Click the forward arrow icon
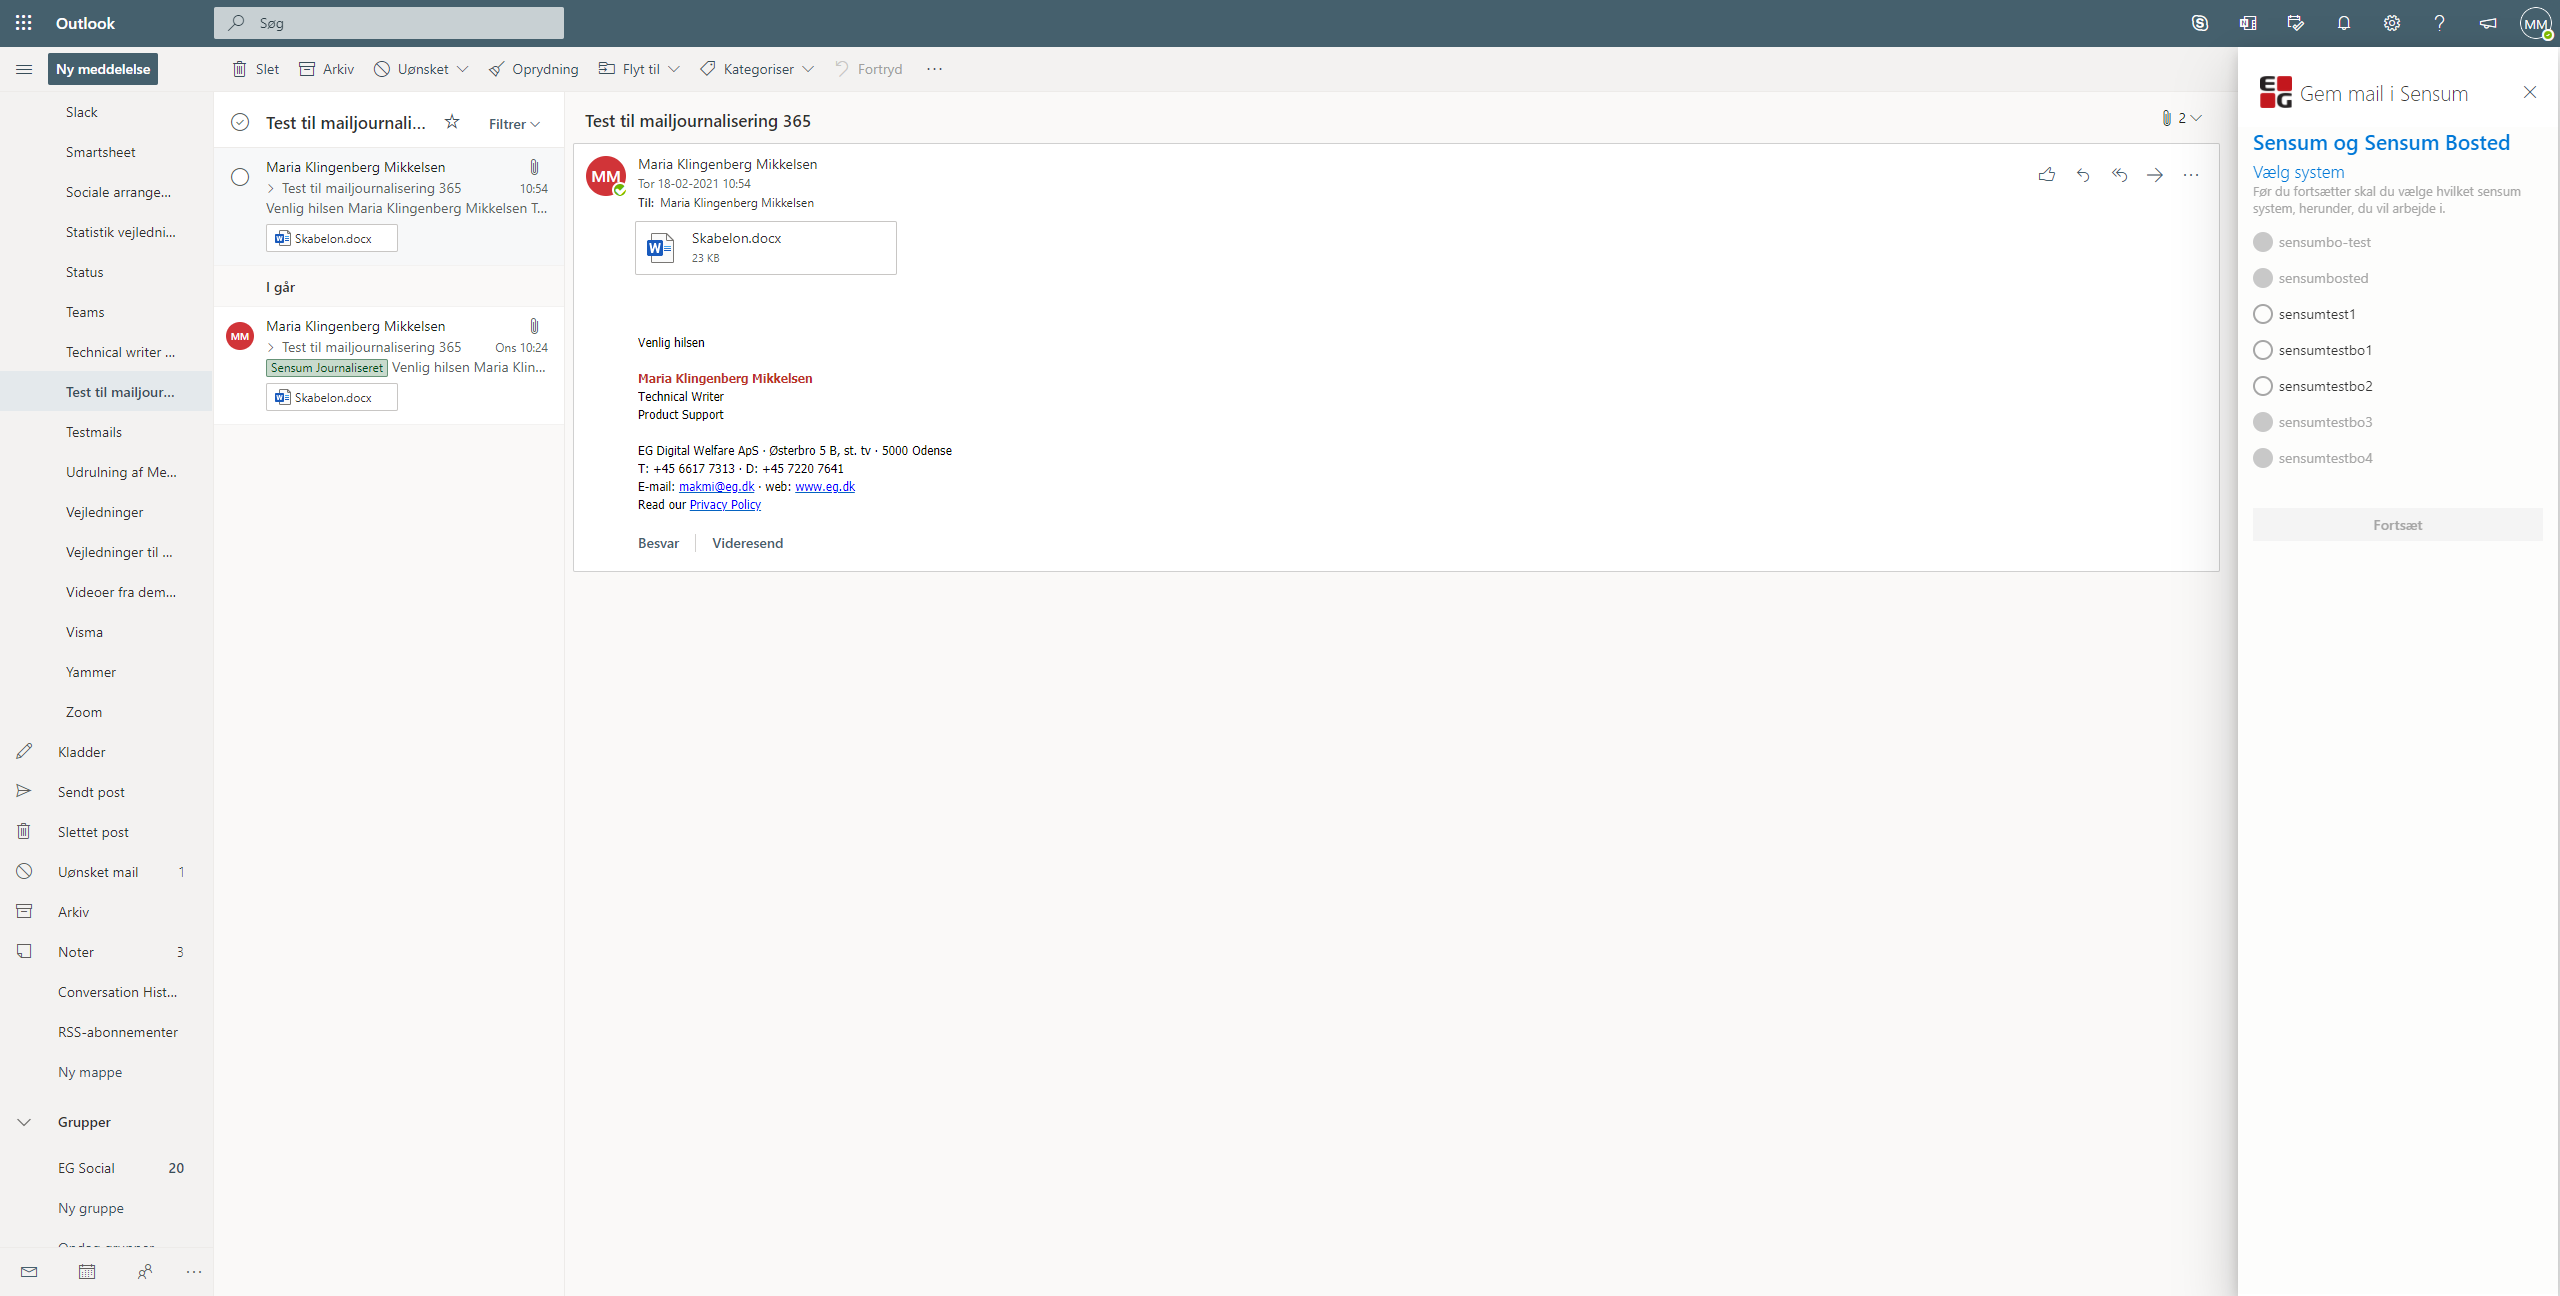This screenshot has width=2560, height=1296. coord(2155,175)
